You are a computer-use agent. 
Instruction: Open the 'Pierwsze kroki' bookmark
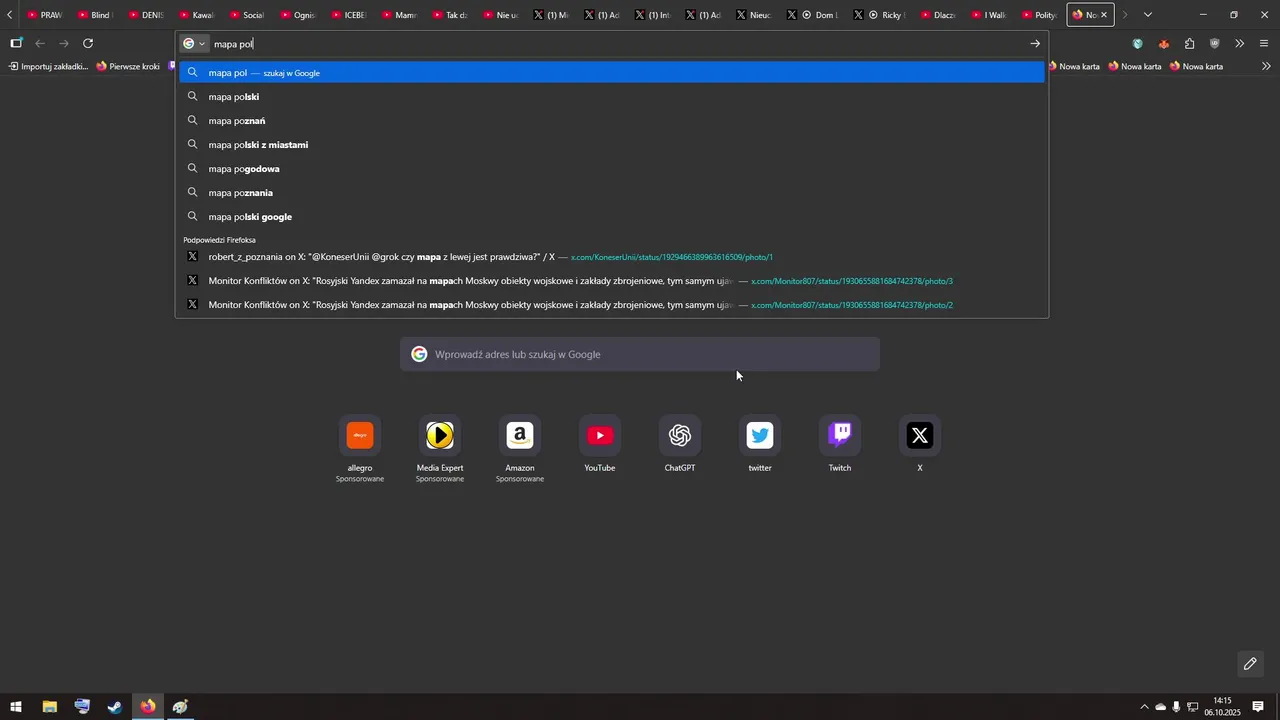[x=128, y=66]
